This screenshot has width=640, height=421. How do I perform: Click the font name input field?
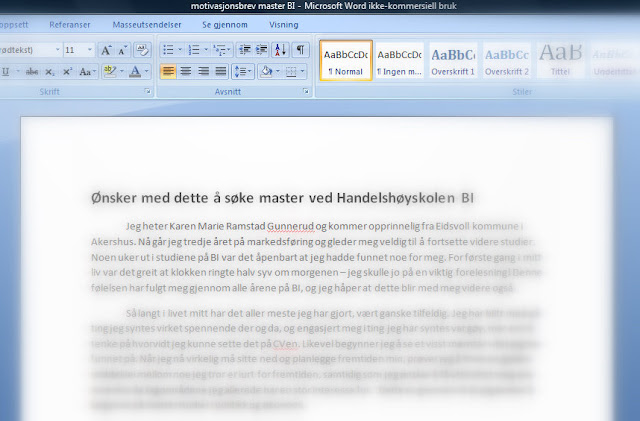pos(27,50)
